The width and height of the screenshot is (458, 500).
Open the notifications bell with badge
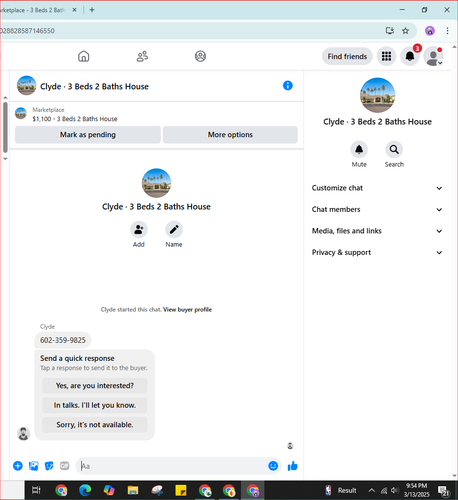click(410, 56)
